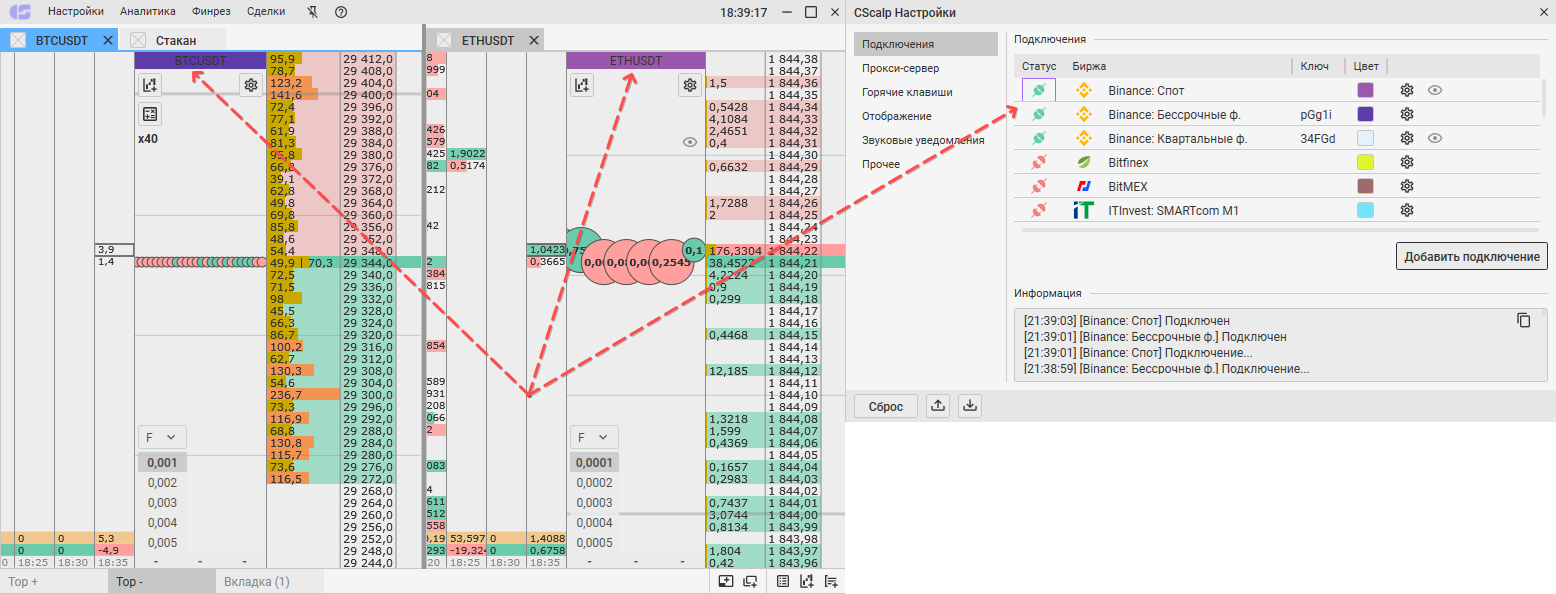Click the export settings upload icon
Image resolution: width=1556 pixels, height=594 pixels.
937,406
